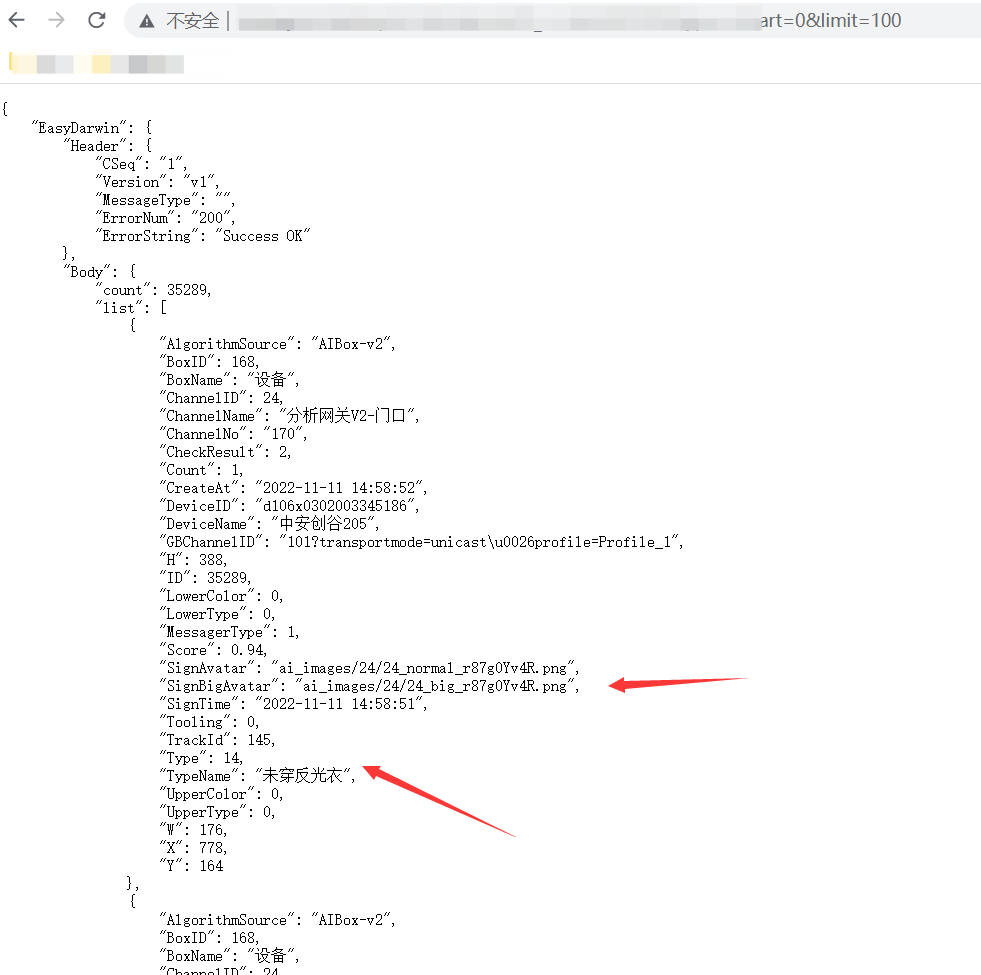The width and height of the screenshot is (981, 975).
Task: Click the "count": 35289 line
Action: 153,290
